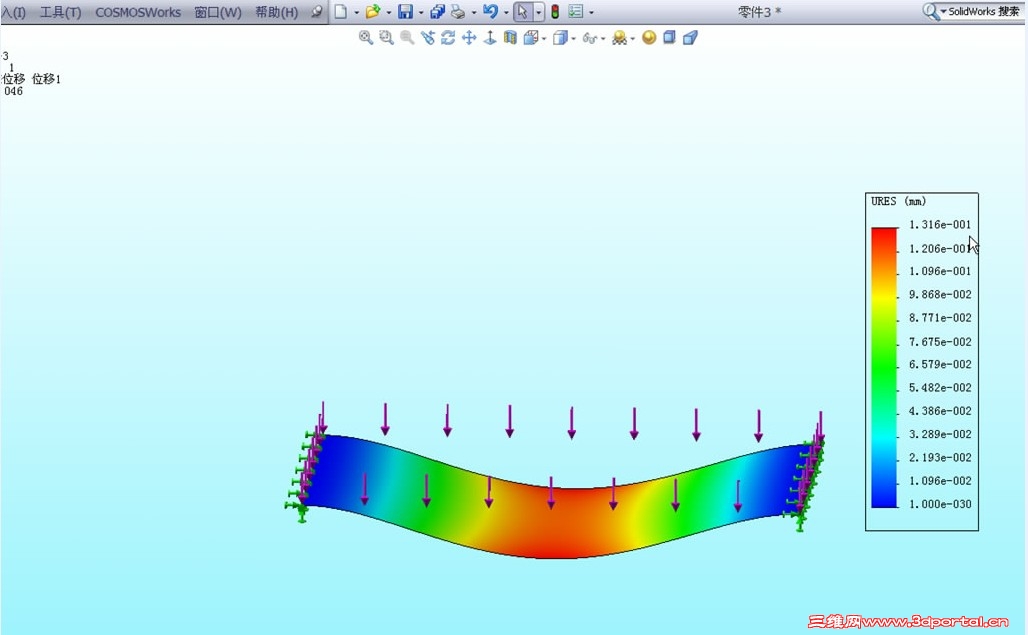
Task: Expand the SolidWorks search type dropdown arrow
Action: coord(943,11)
